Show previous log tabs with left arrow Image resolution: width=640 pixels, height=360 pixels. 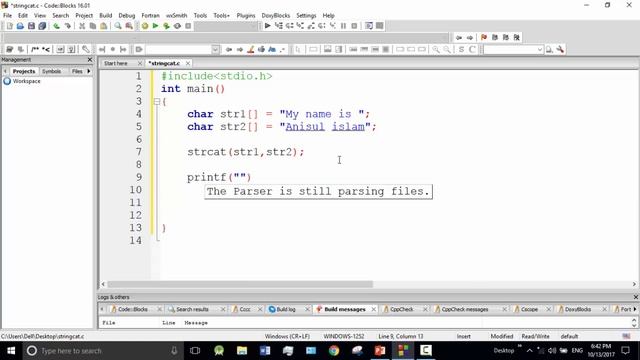pyautogui.click(x=102, y=309)
